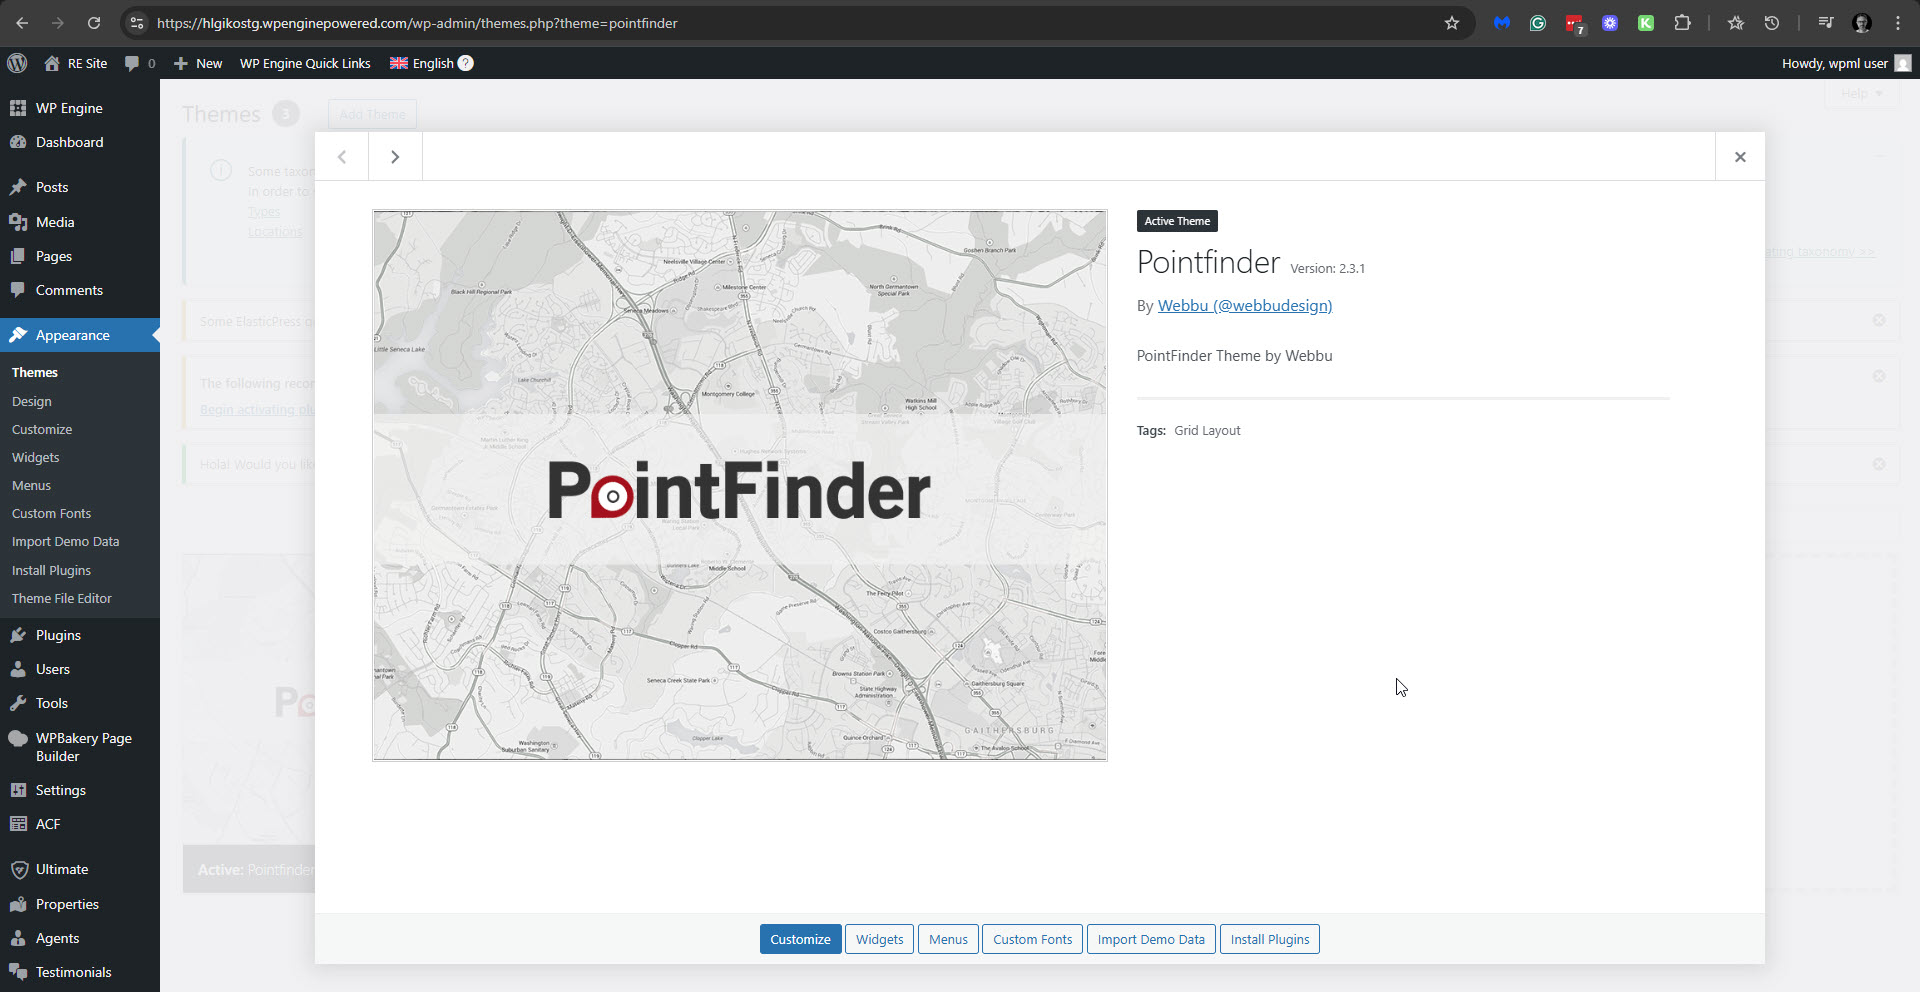
Task: View site information icon in address bar
Action: (x=137, y=23)
